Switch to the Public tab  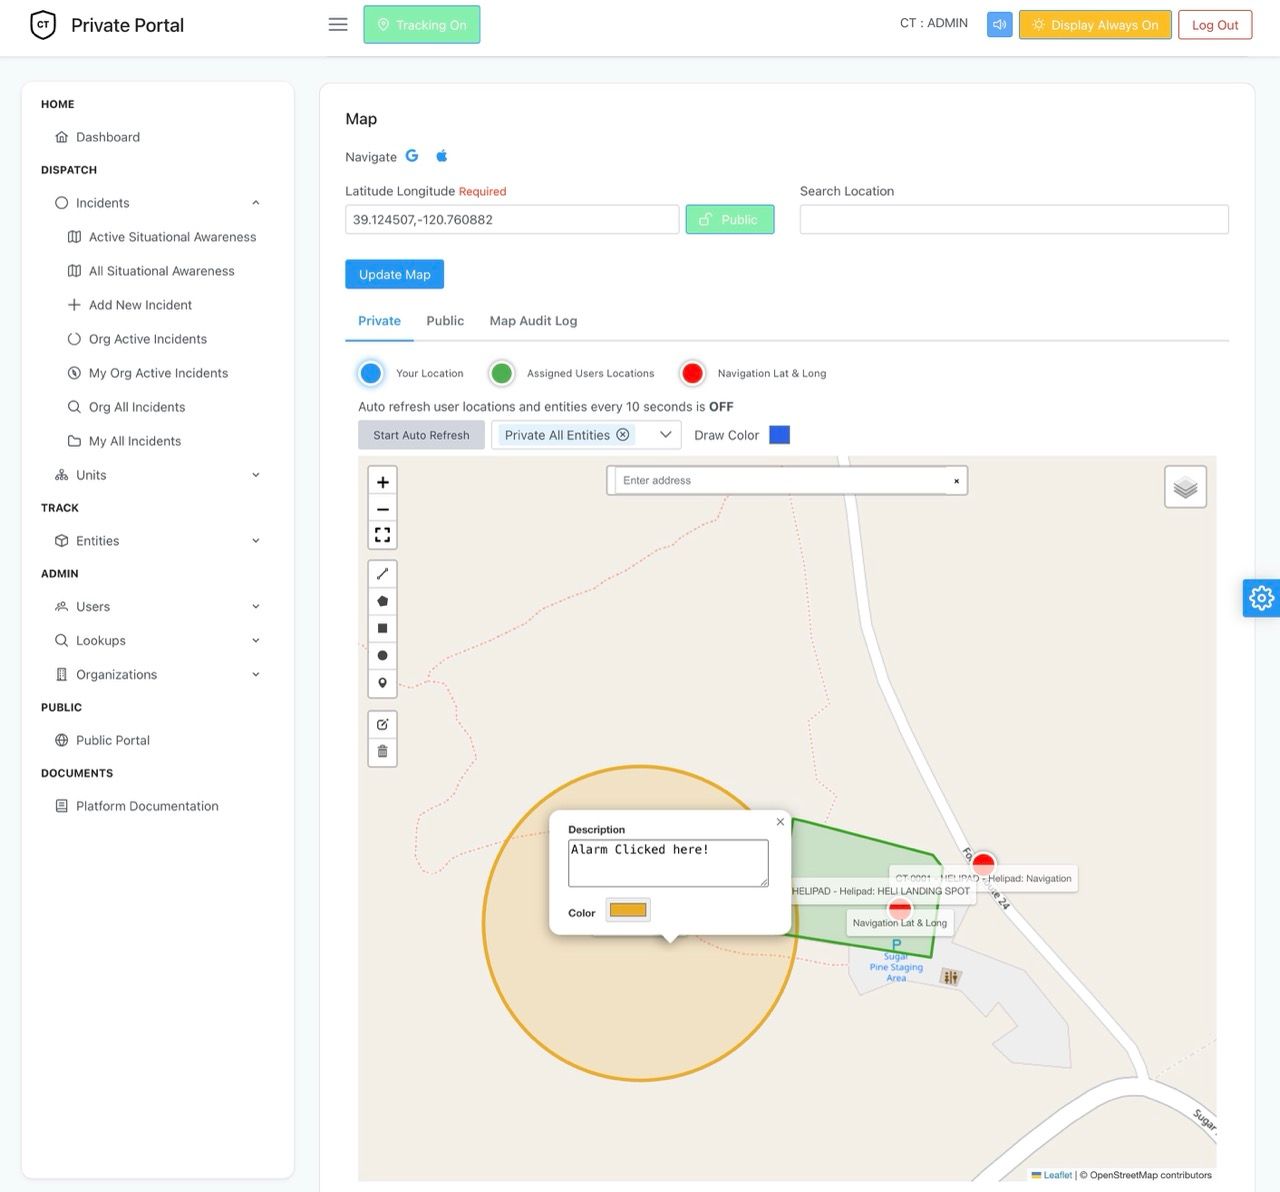click(445, 321)
